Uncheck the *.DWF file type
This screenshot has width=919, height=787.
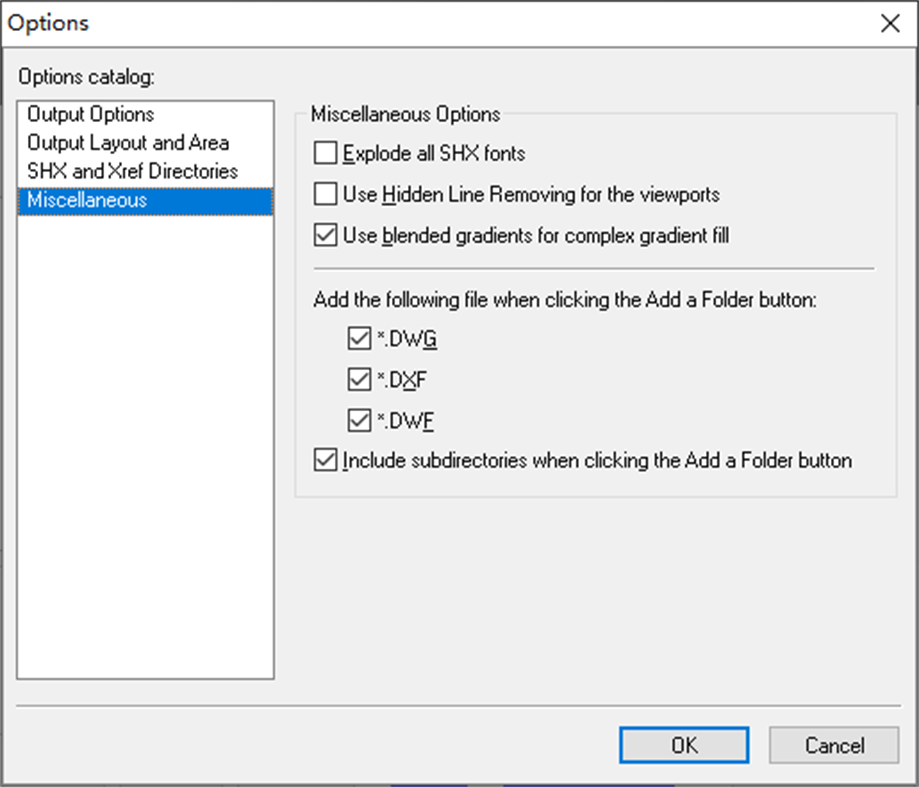click(359, 420)
